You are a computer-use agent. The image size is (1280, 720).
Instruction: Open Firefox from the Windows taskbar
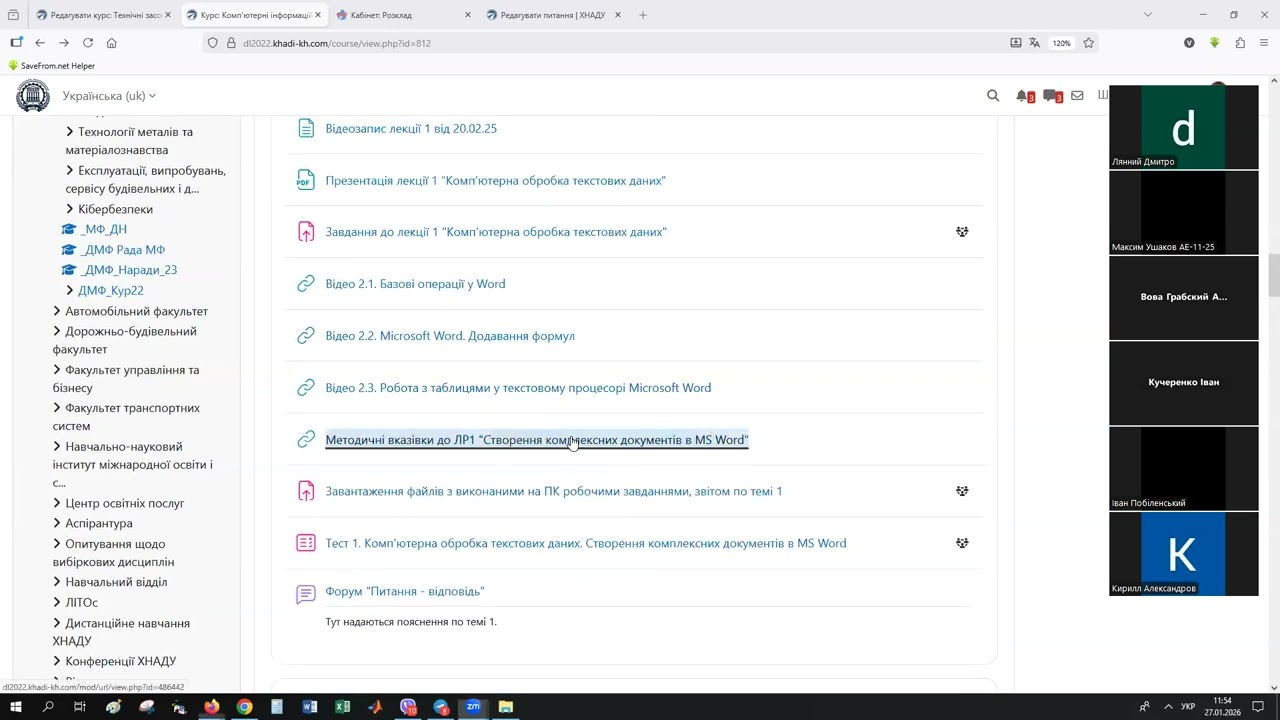(212, 707)
